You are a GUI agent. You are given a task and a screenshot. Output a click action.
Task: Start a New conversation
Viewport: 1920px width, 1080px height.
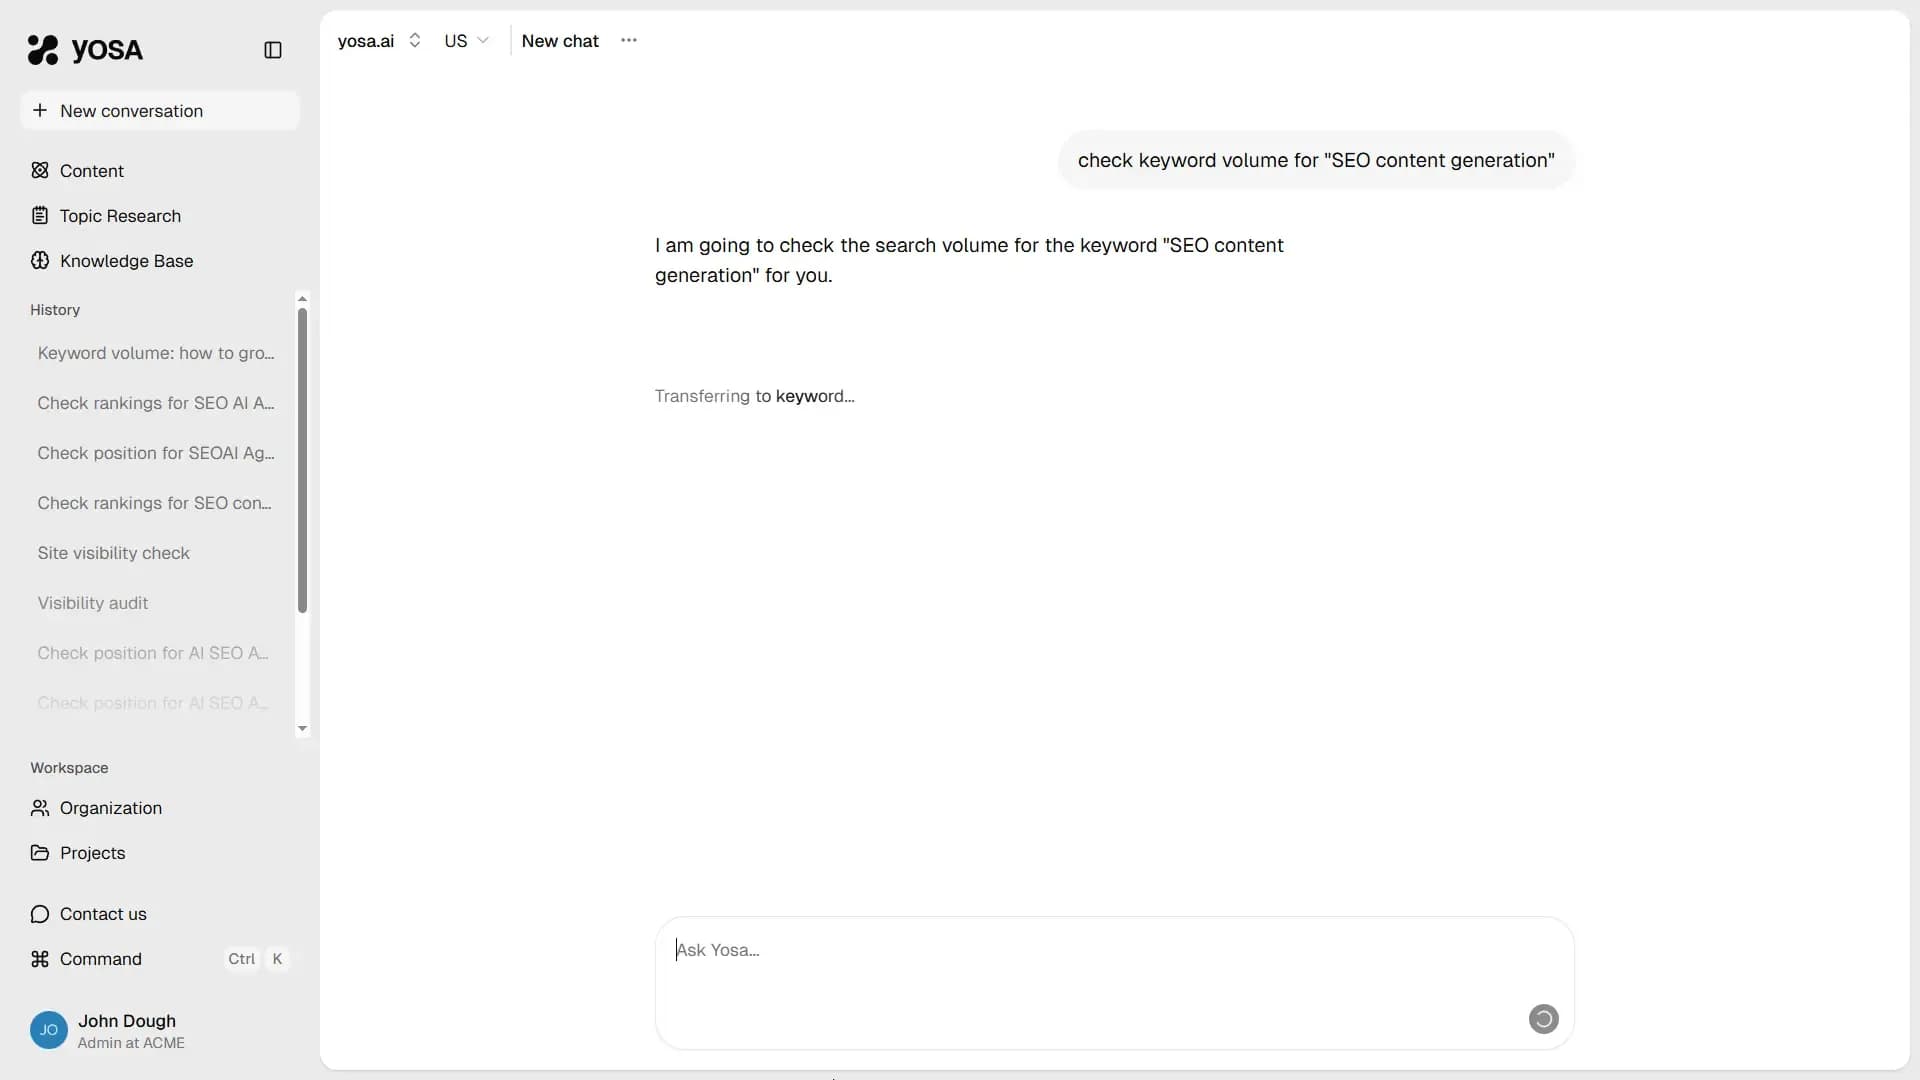[160, 111]
